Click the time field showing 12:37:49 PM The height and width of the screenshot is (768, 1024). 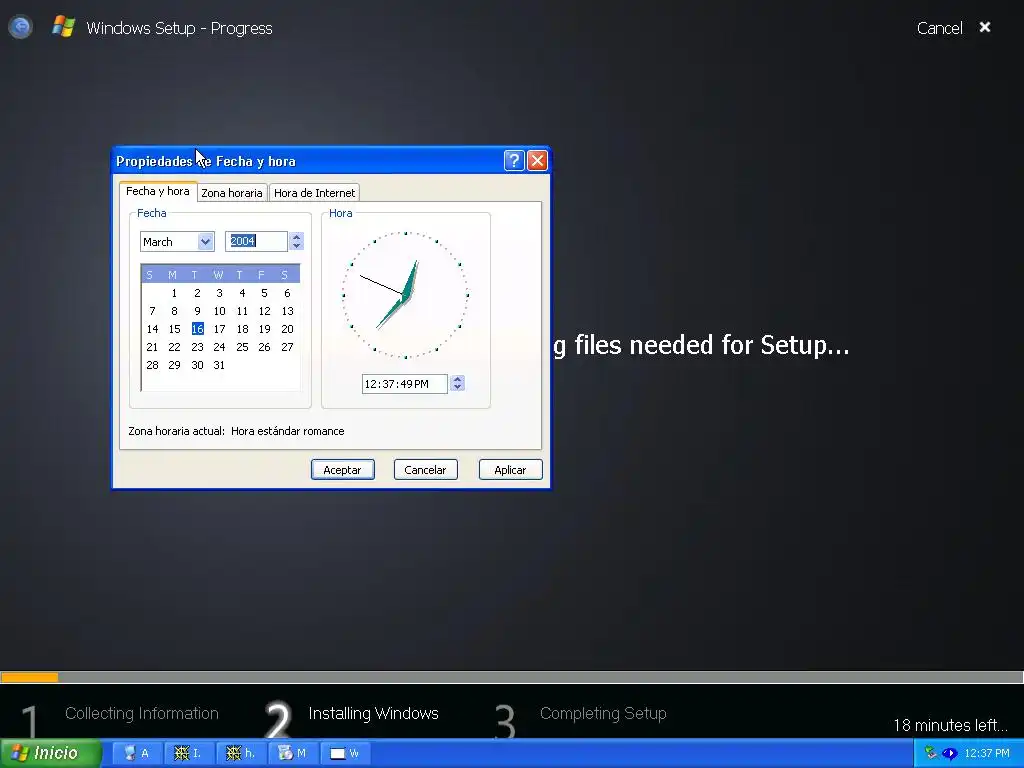tap(404, 384)
